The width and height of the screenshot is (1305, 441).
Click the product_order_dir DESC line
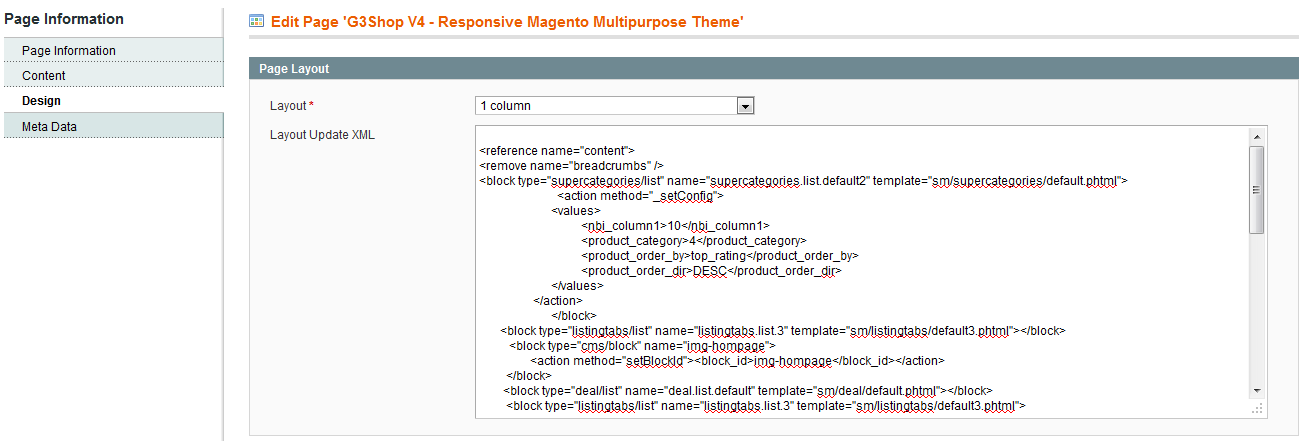(x=711, y=270)
